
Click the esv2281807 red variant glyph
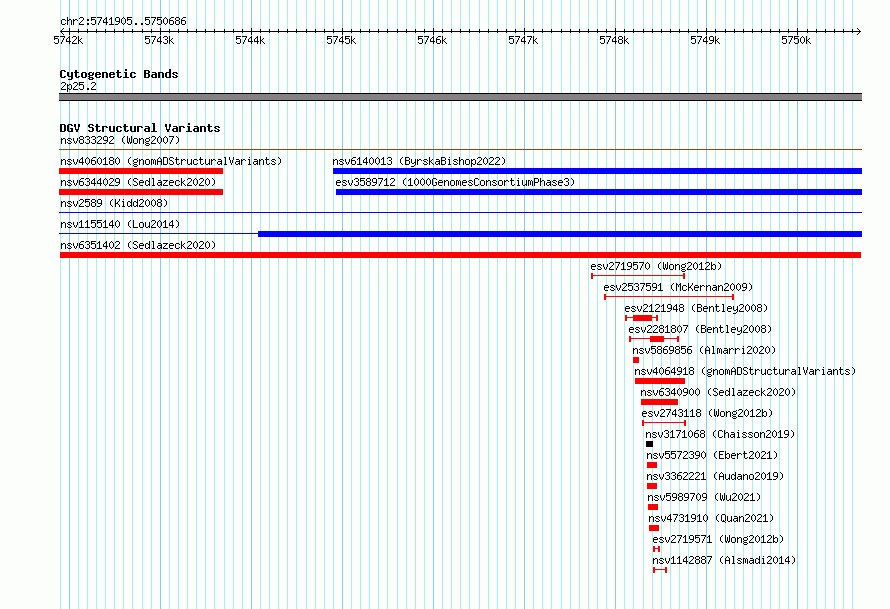(654, 339)
